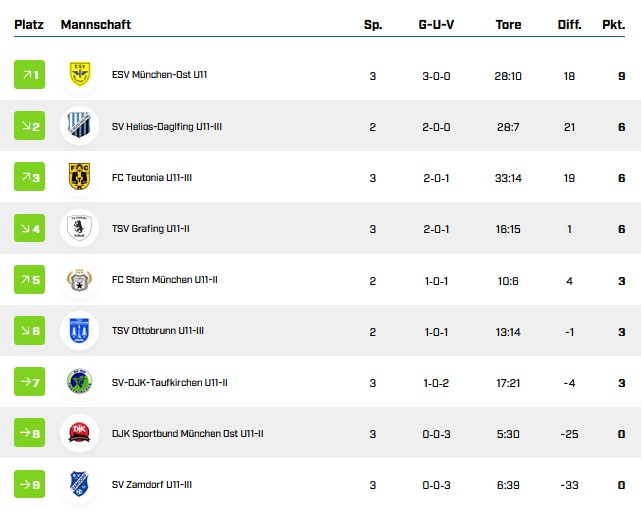
Task: Open SV Helios-Daglfing U11-III team link
Action: 165,127
